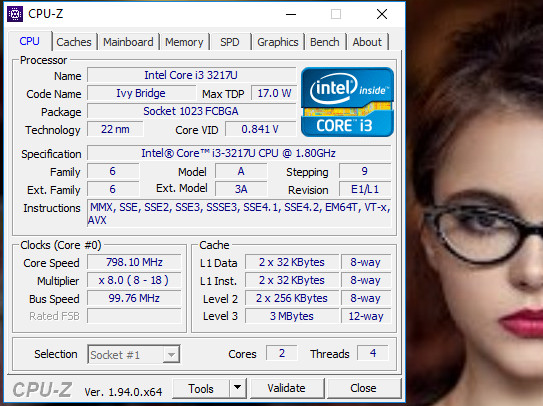The width and height of the screenshot is (543, 406).
Task: Click the Instructions list field
Action: pyautogui.click(x=239, y=213)
